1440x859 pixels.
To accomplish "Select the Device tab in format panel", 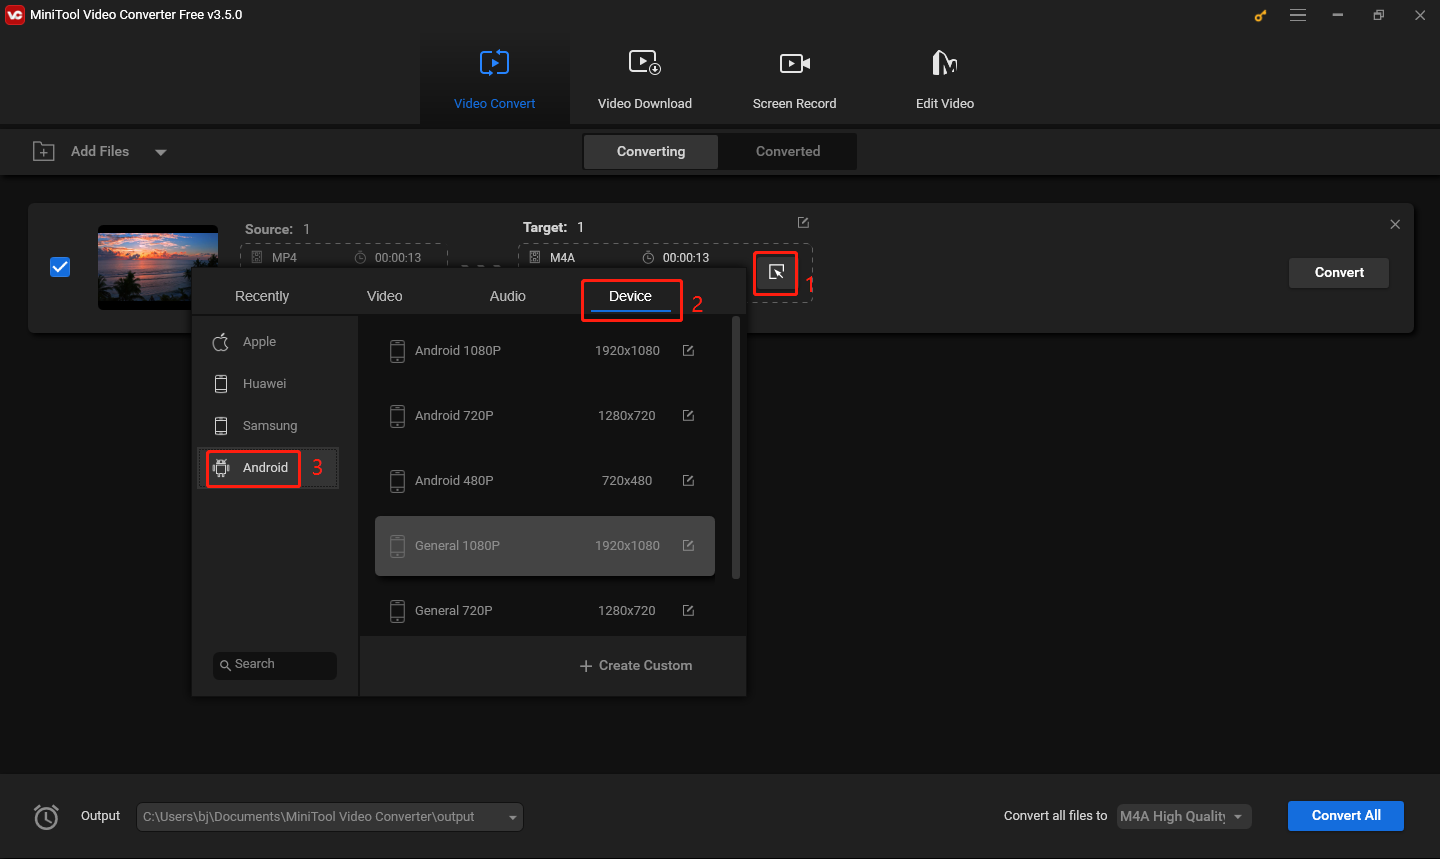I will 630,296.
